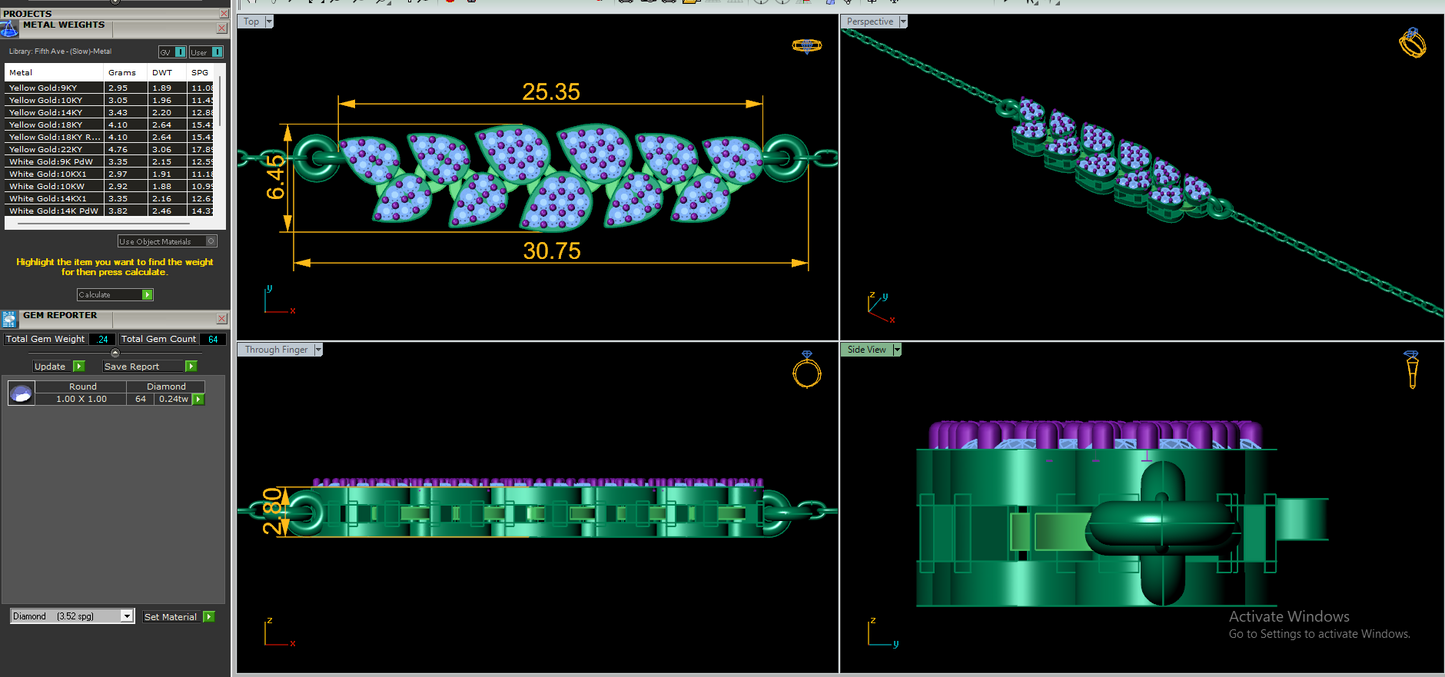This screenshot has height=677, width=1445.
Task: Select the Yellow Gold:10KY row
Action: tap(111, 100)
